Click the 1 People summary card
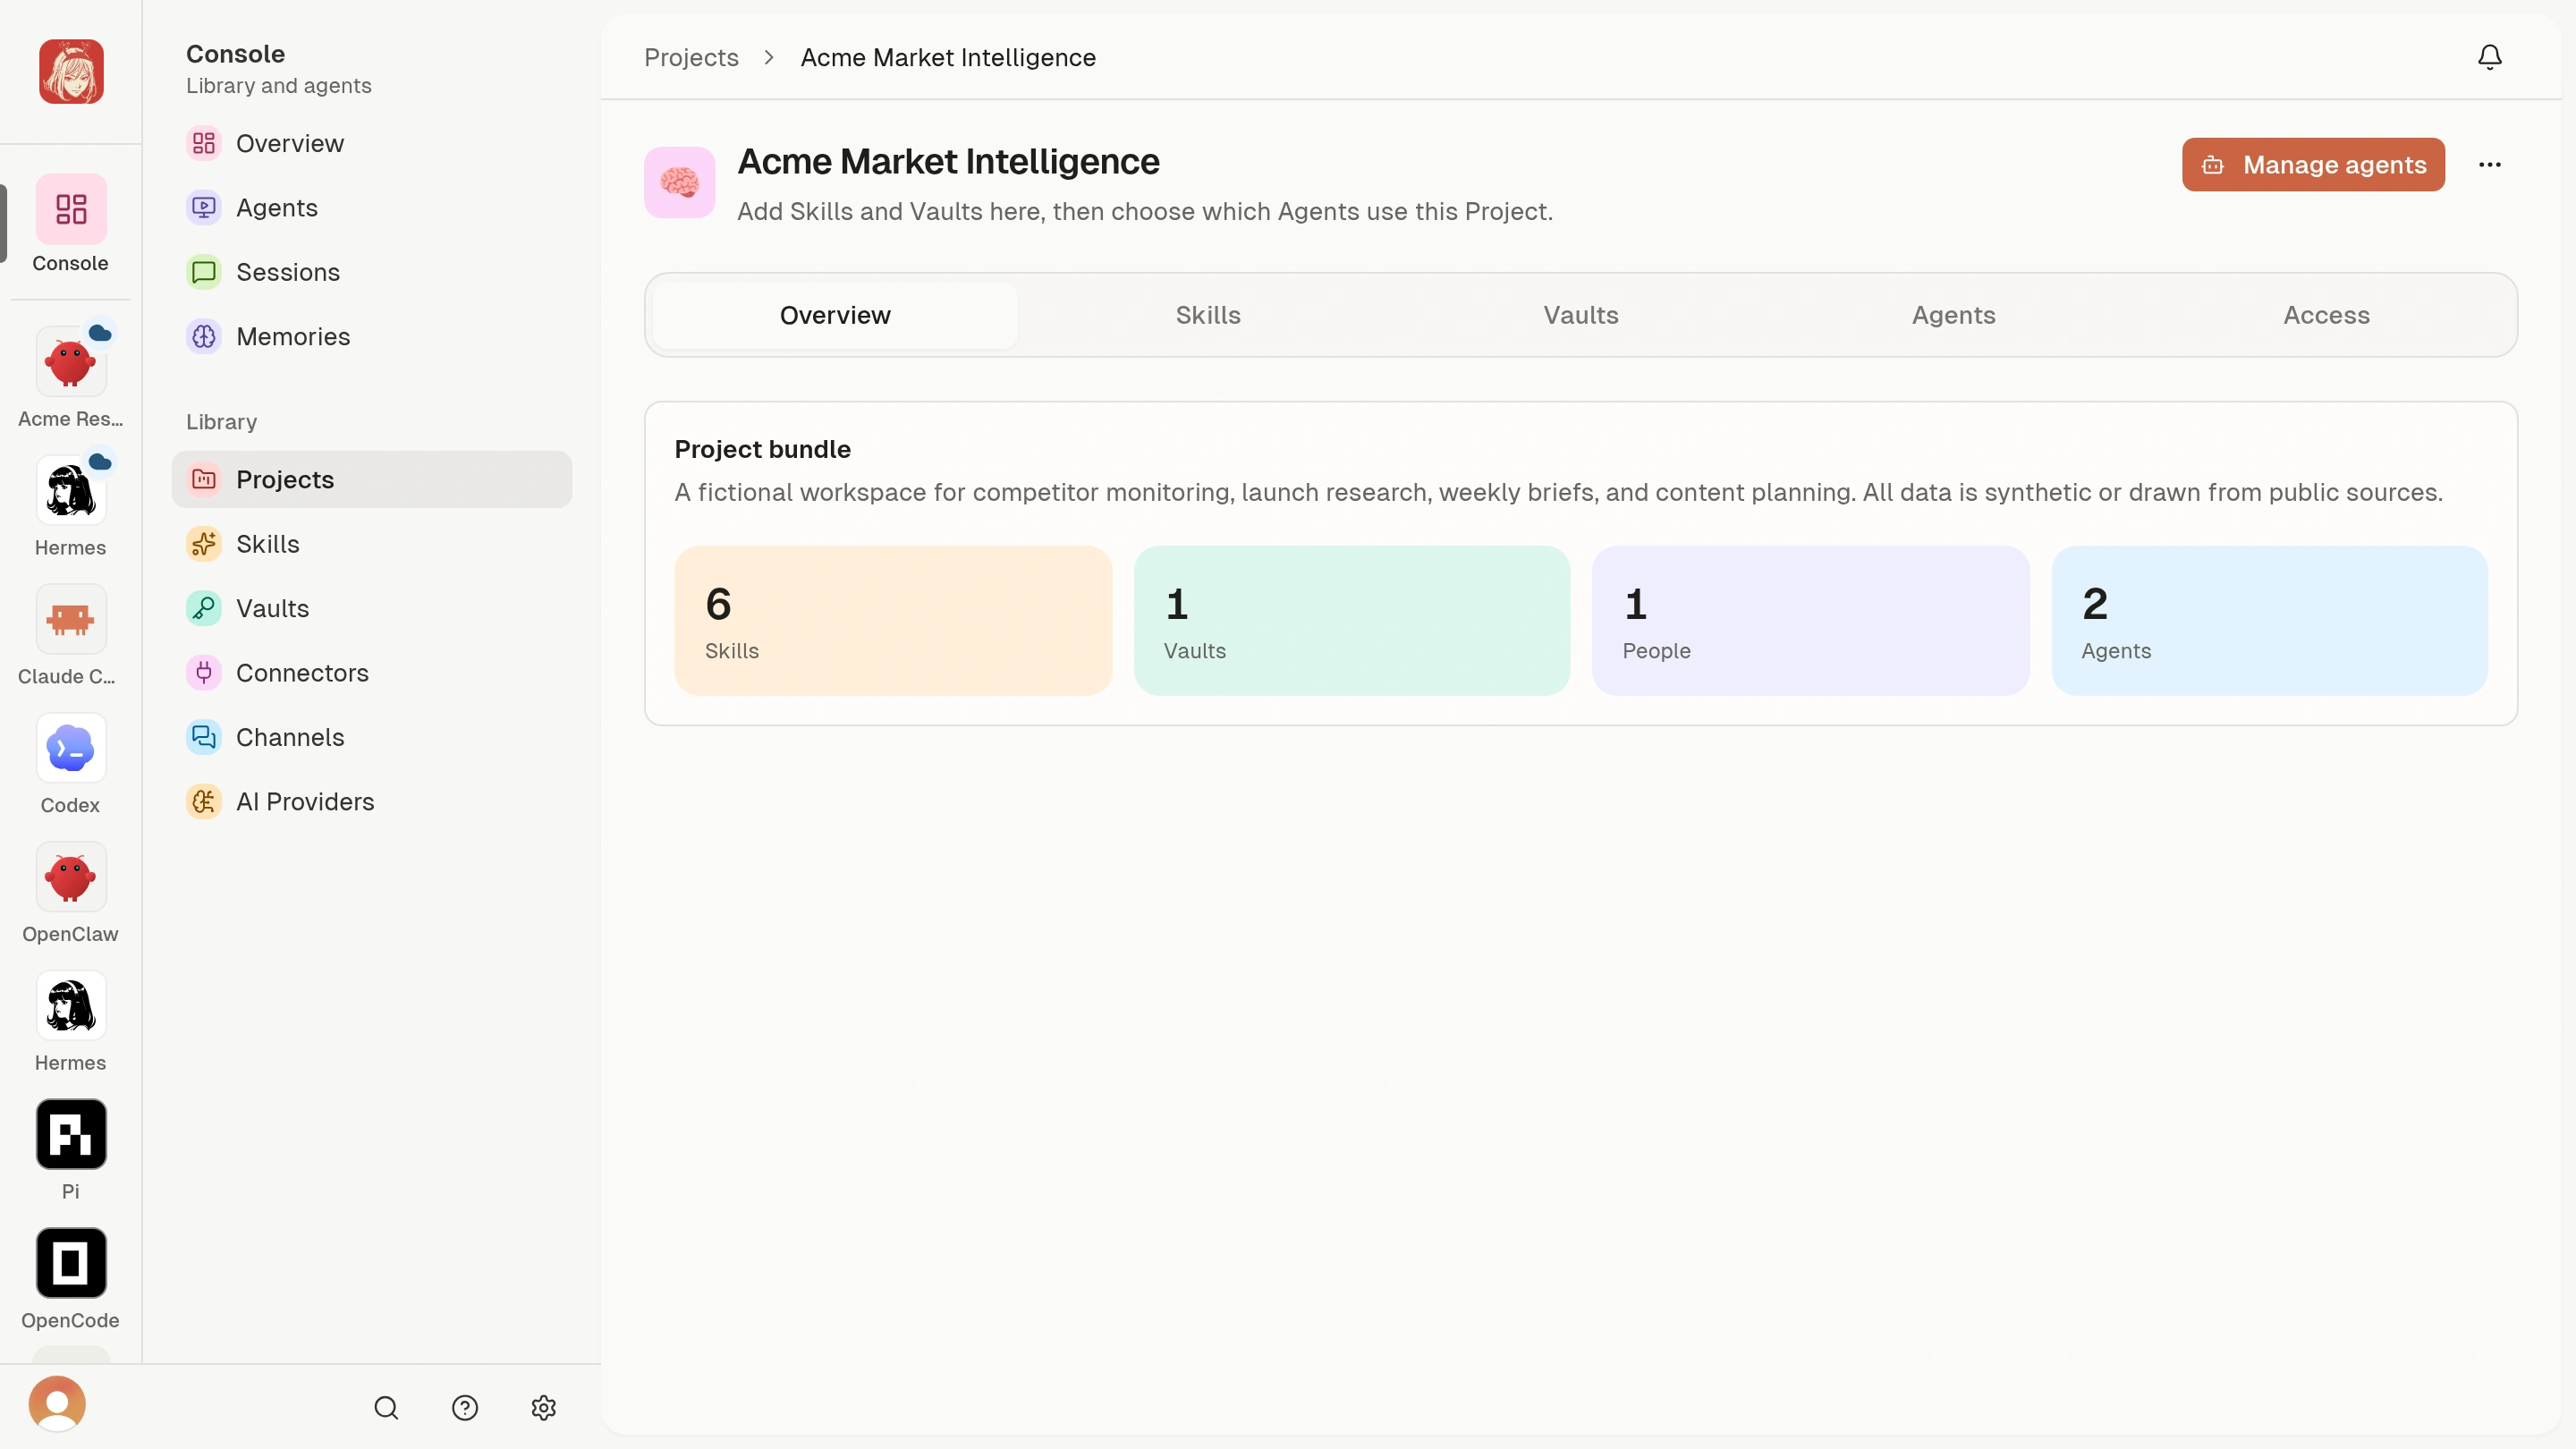Image resolution: width=2576 pixels, height=1449 pixels. pyautogui.click(x=1811, y=621)
